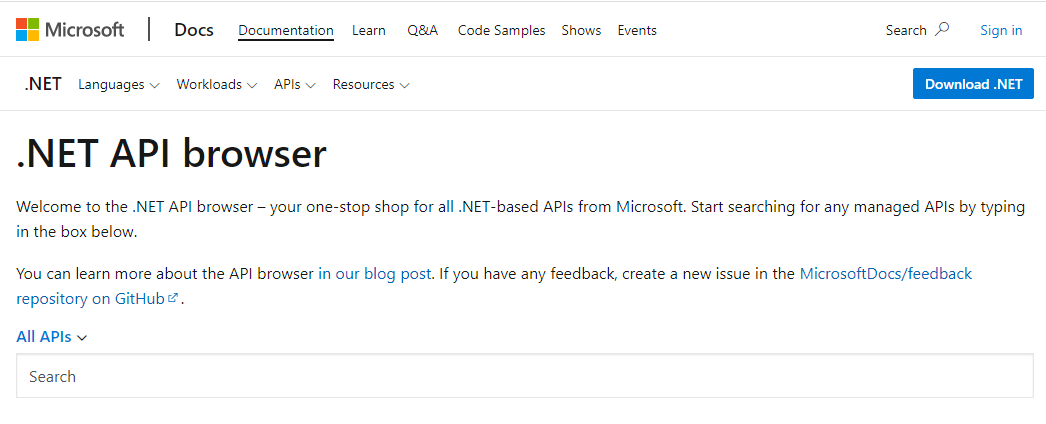This screenshot has width=1046, height=424.
Task: Go to Code Samples
Action: pos(502,31)
